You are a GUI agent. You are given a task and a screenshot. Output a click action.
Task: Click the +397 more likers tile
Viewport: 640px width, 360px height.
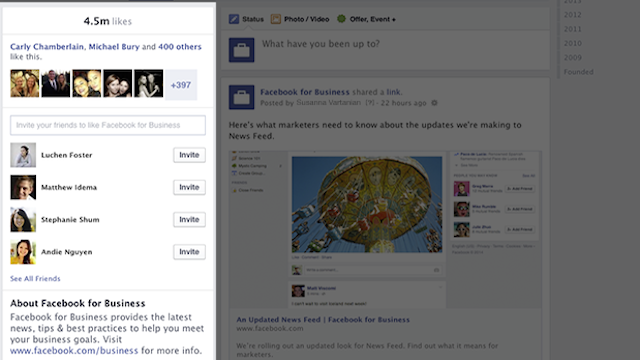tap(181, 85)
